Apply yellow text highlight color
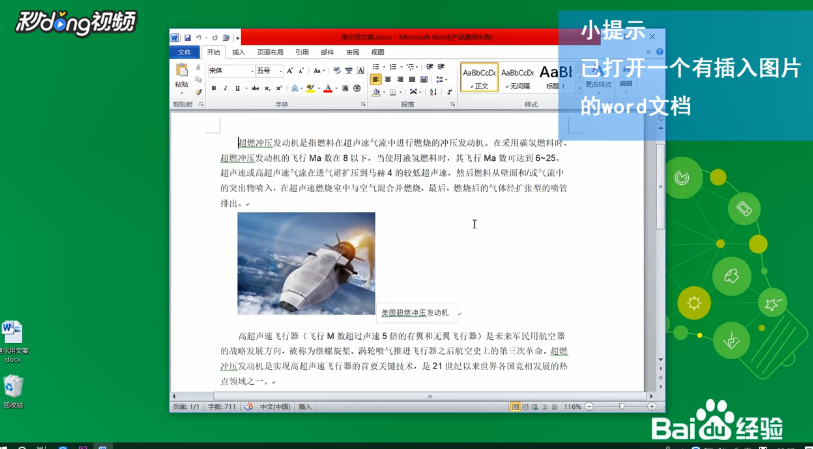Image resolution: width=813 pixels, height=449 pixels. click(310, 88)
